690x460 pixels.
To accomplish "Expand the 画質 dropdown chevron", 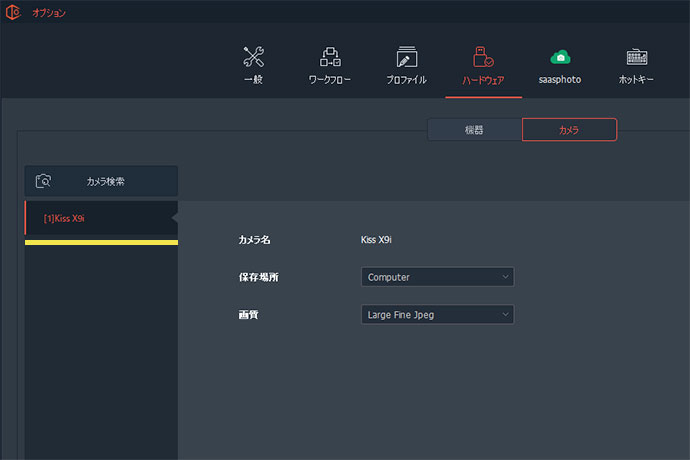I will click(505, 315).
